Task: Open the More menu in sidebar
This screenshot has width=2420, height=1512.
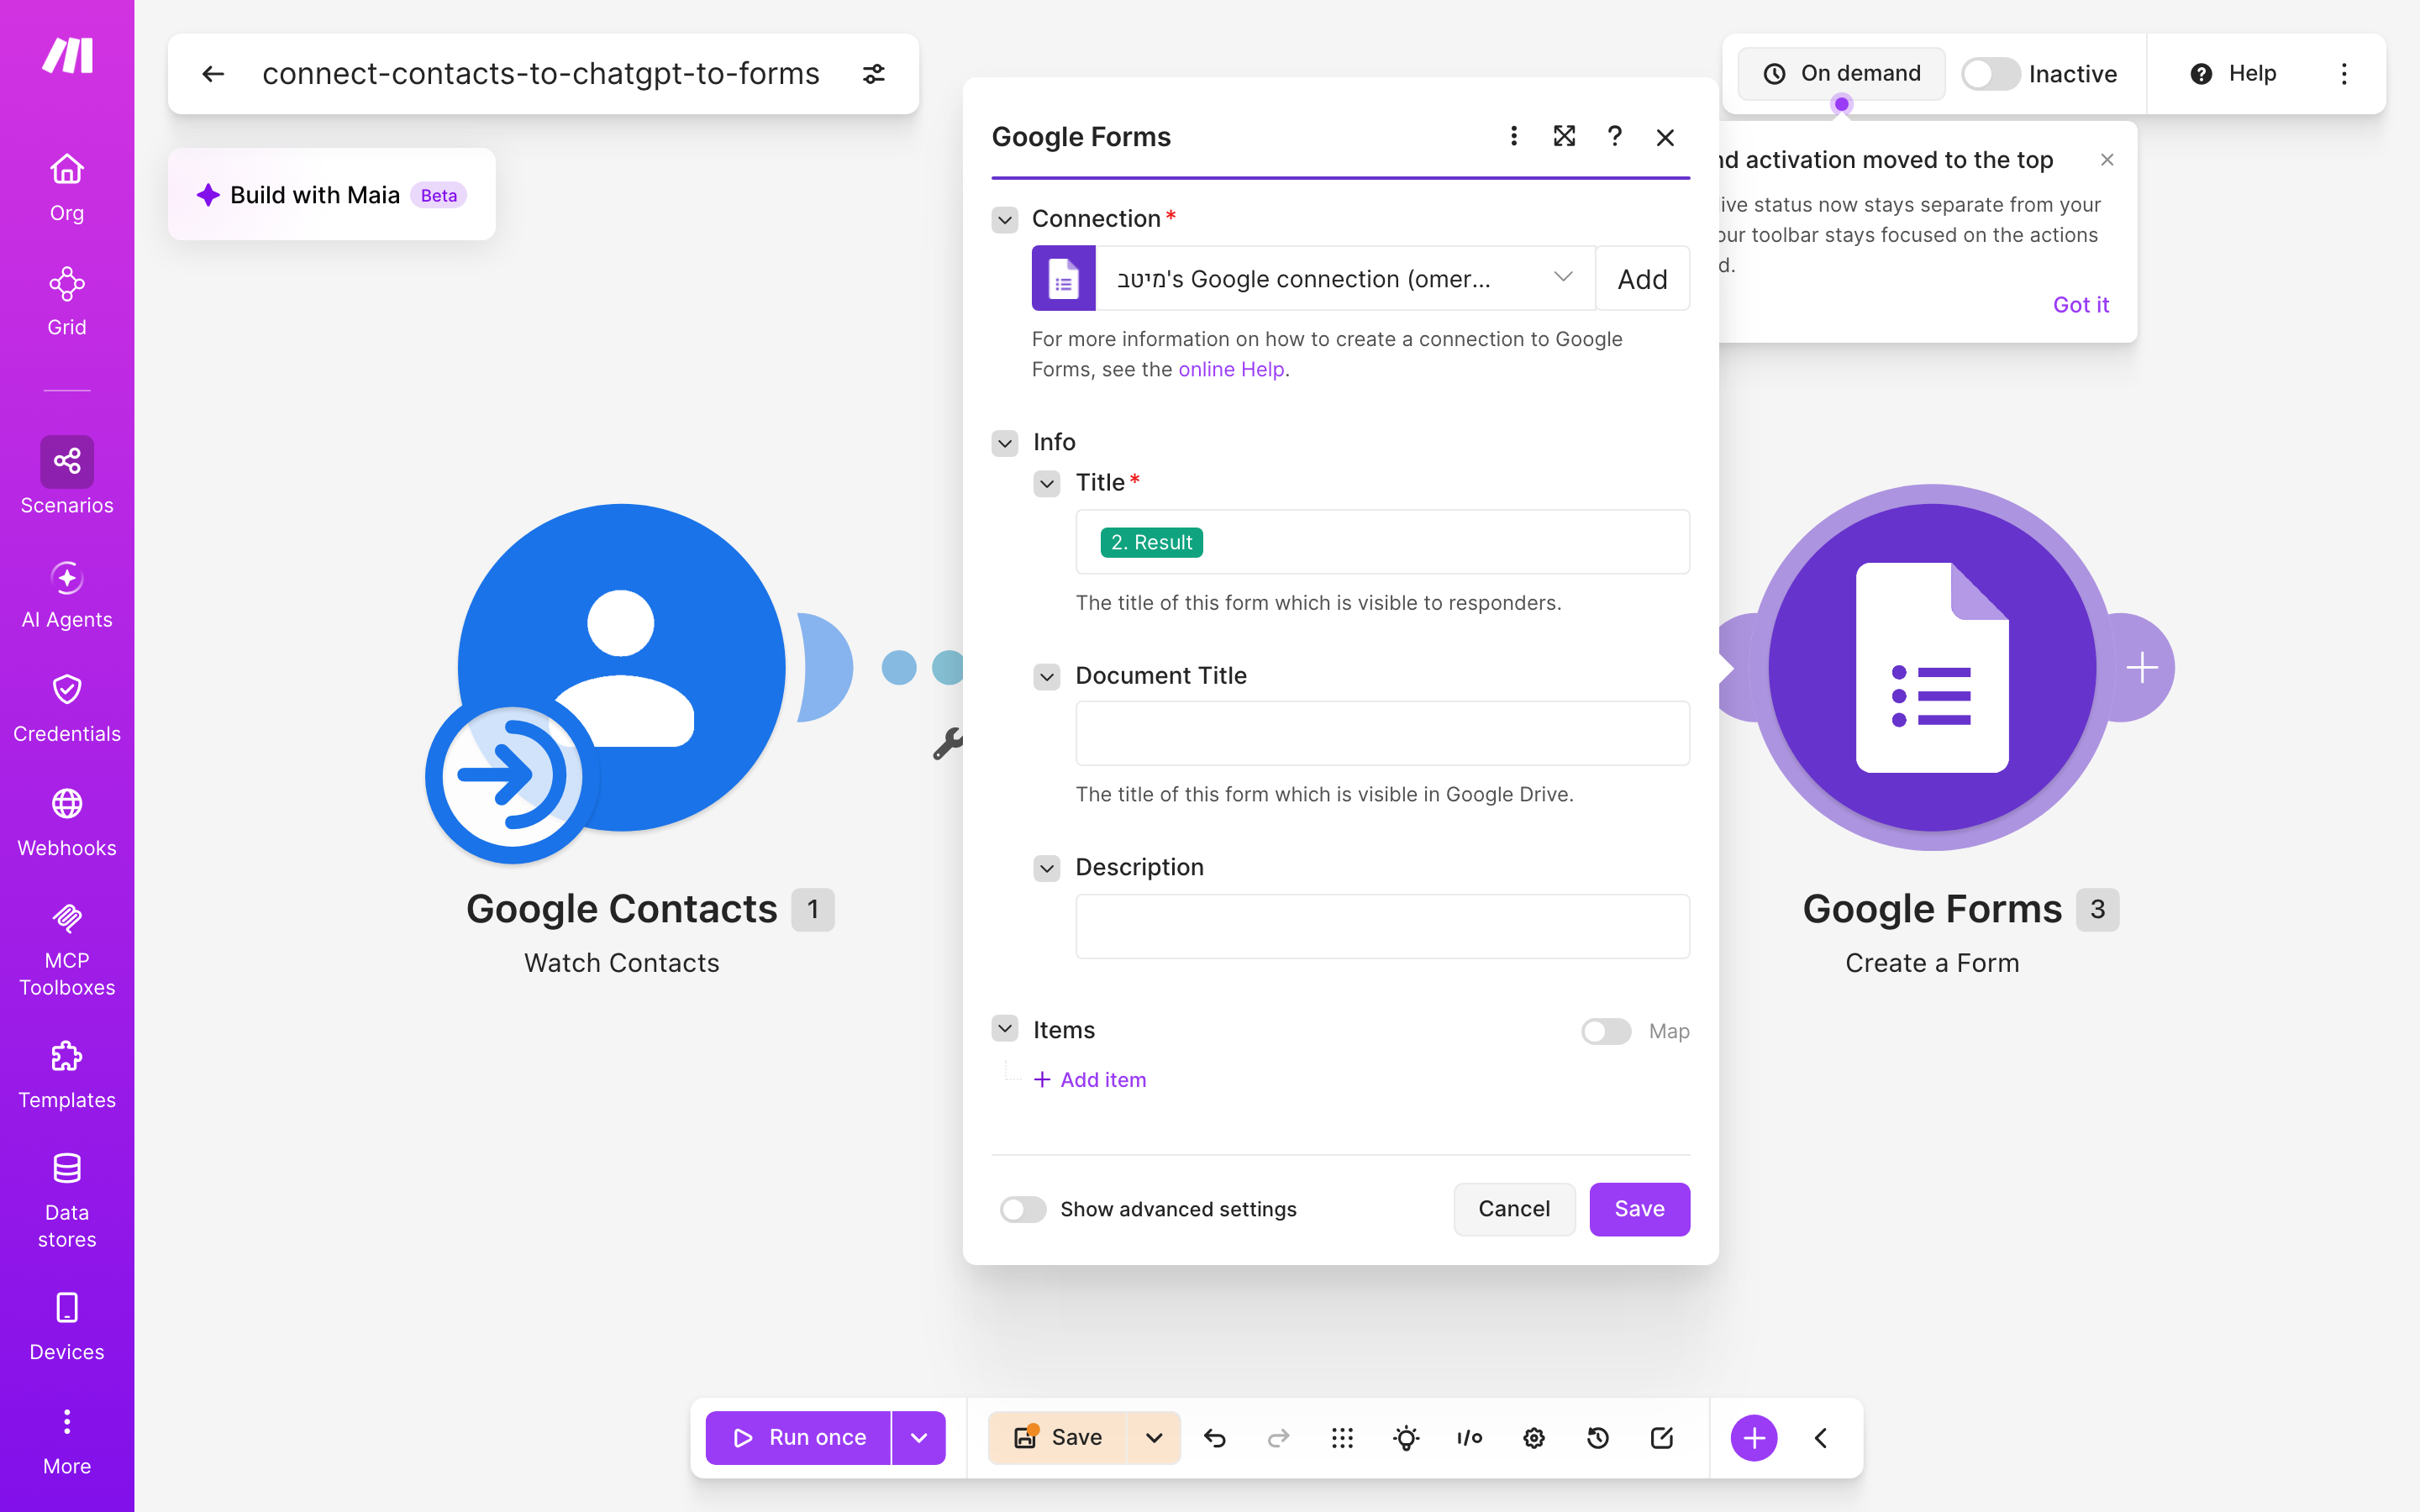Action: pos(67,1442)
